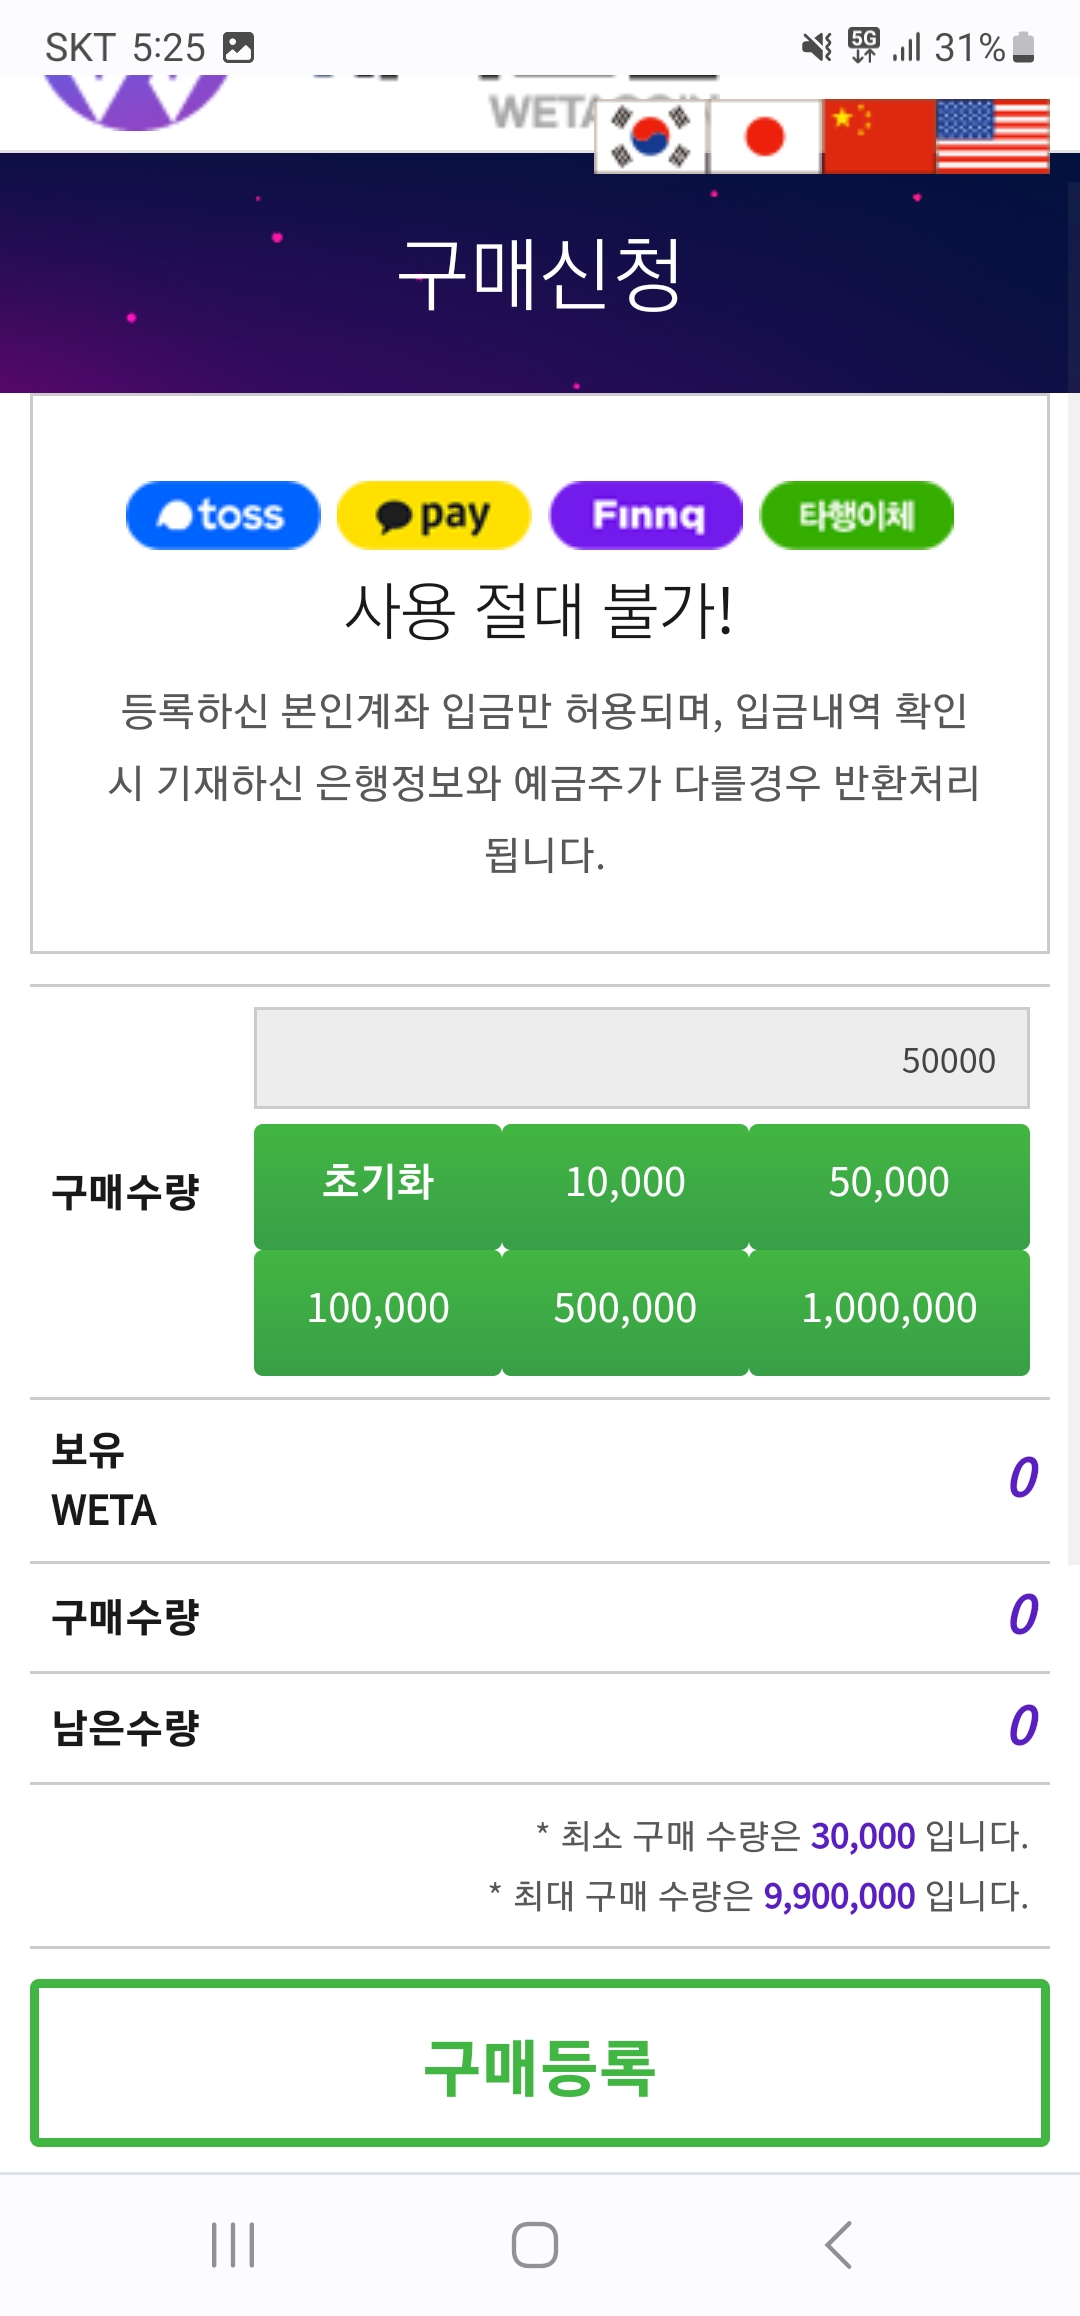1080x2316 pixels.
Task: Tap the purple Finnq badge
Action: coord(646,515)
